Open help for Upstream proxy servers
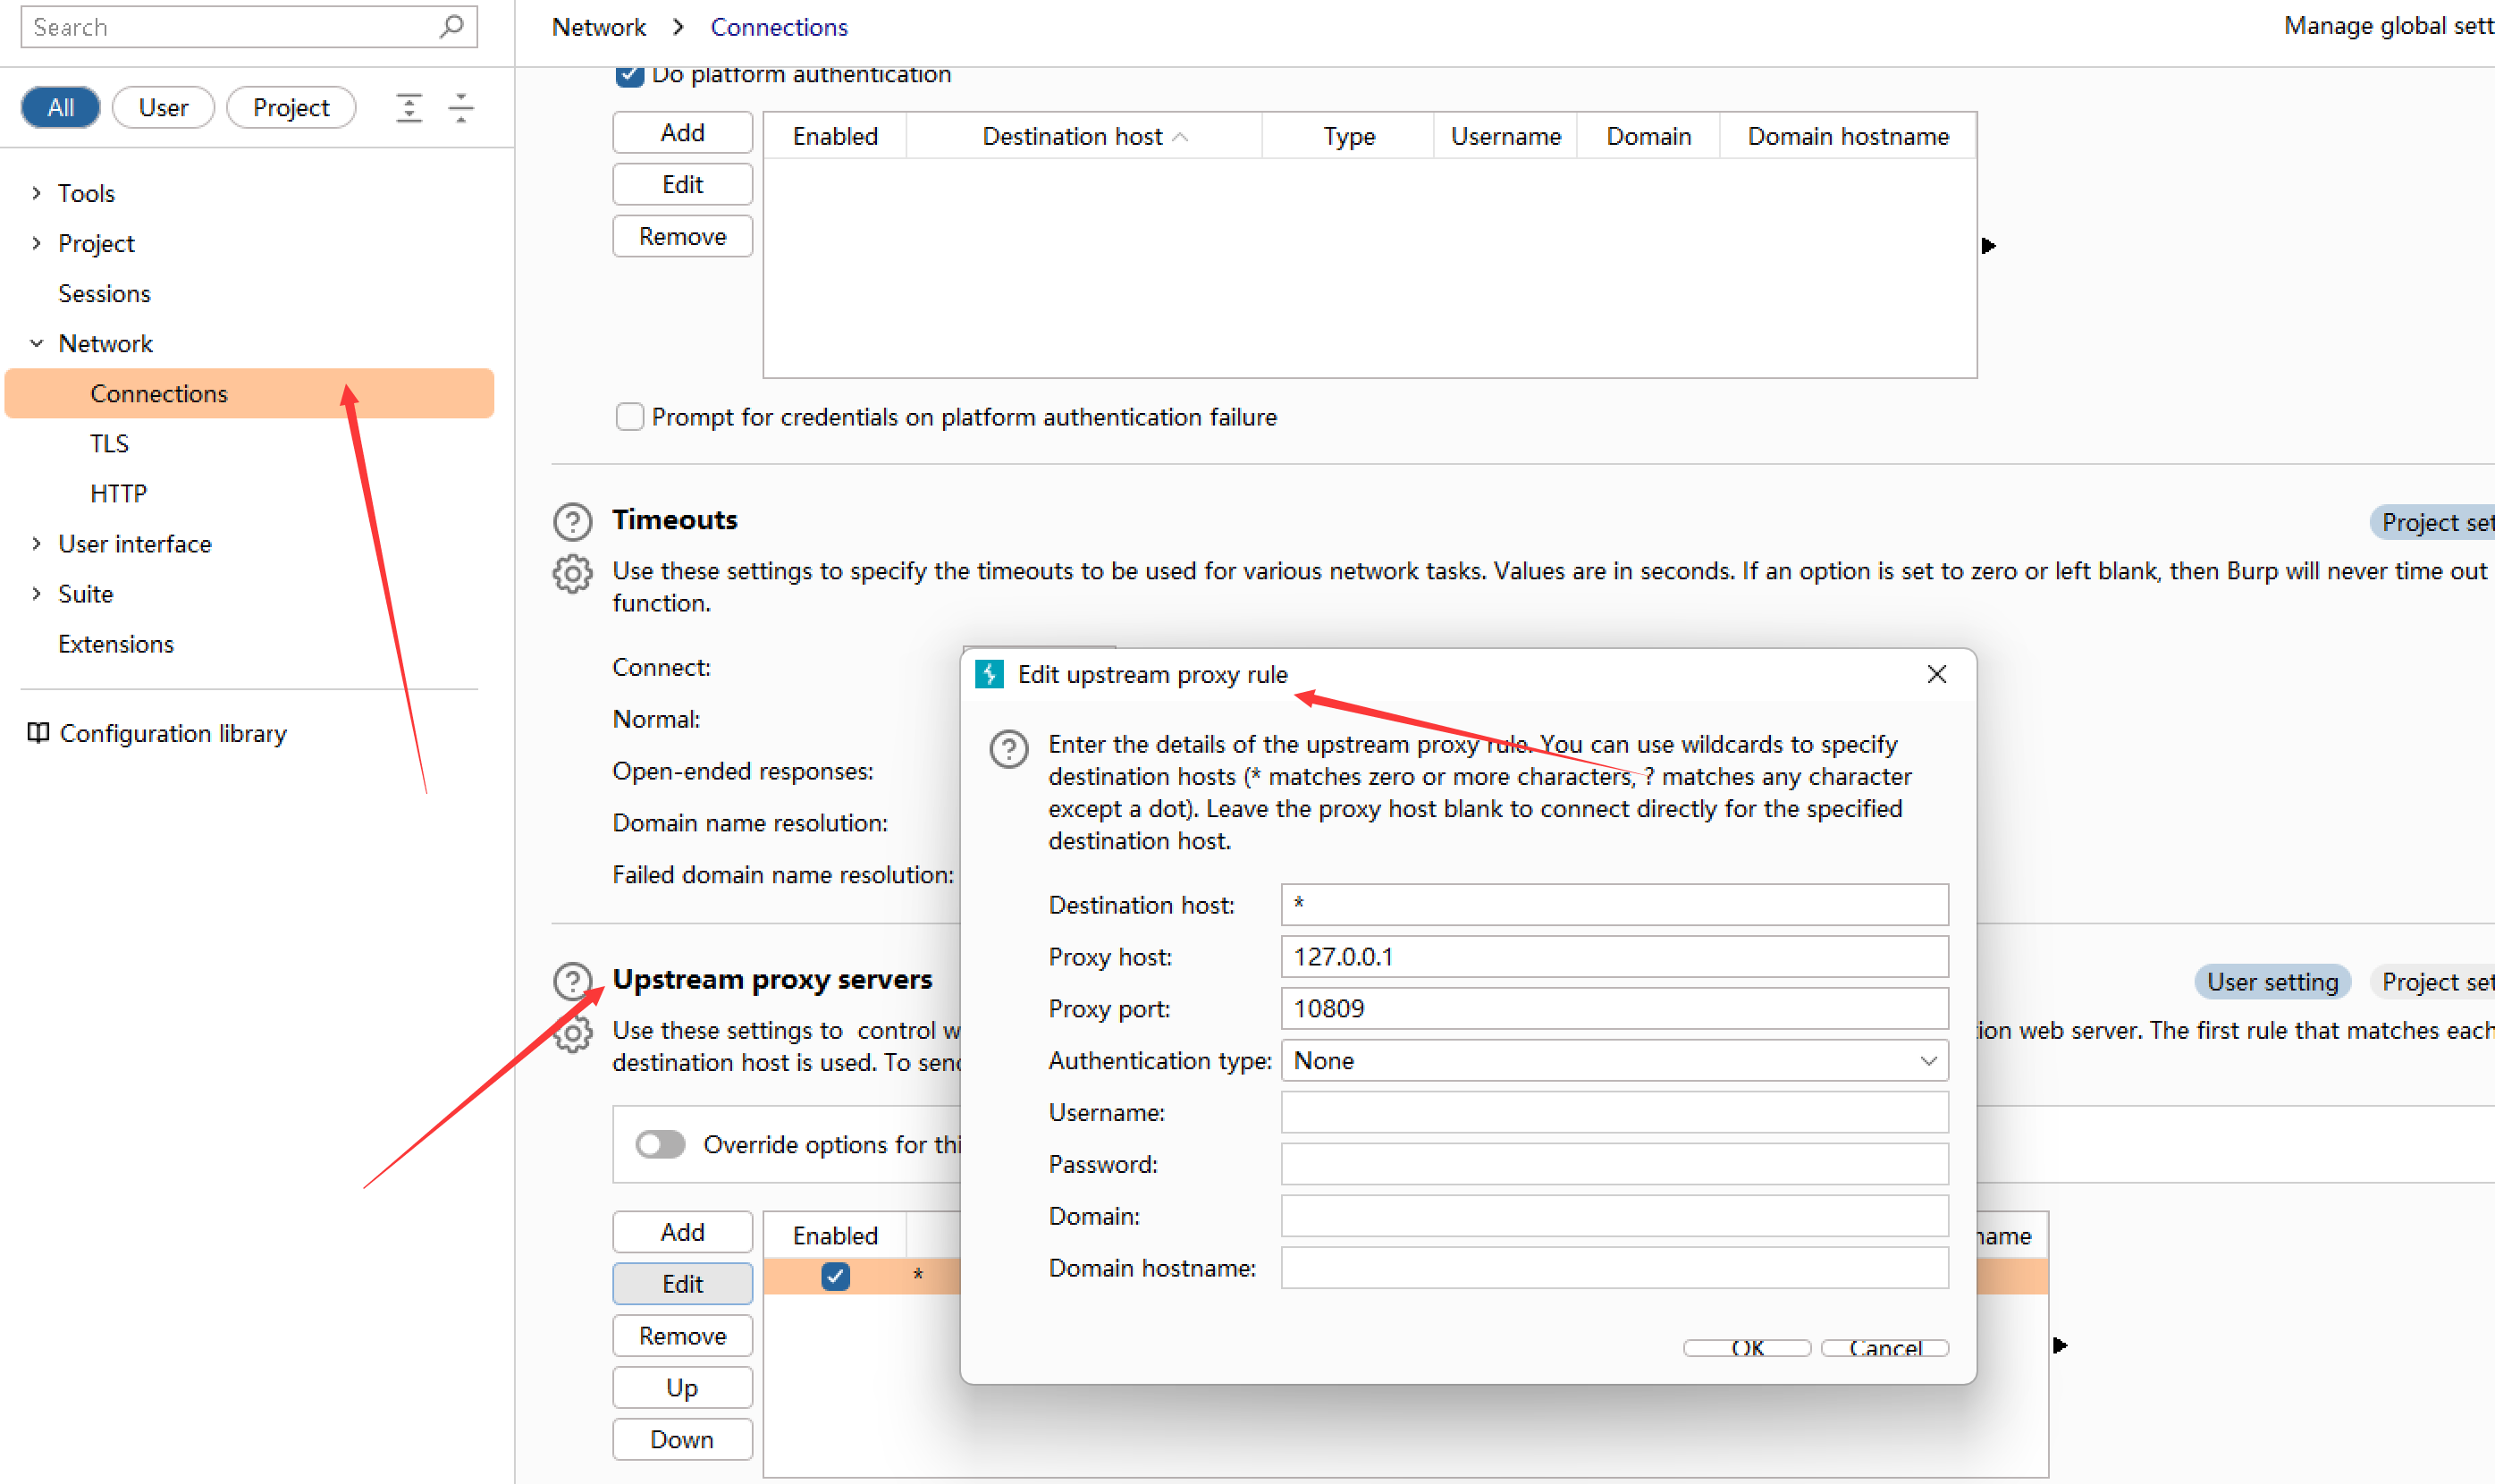This screenshot has width=2495, height=1484. coord(572,981)
